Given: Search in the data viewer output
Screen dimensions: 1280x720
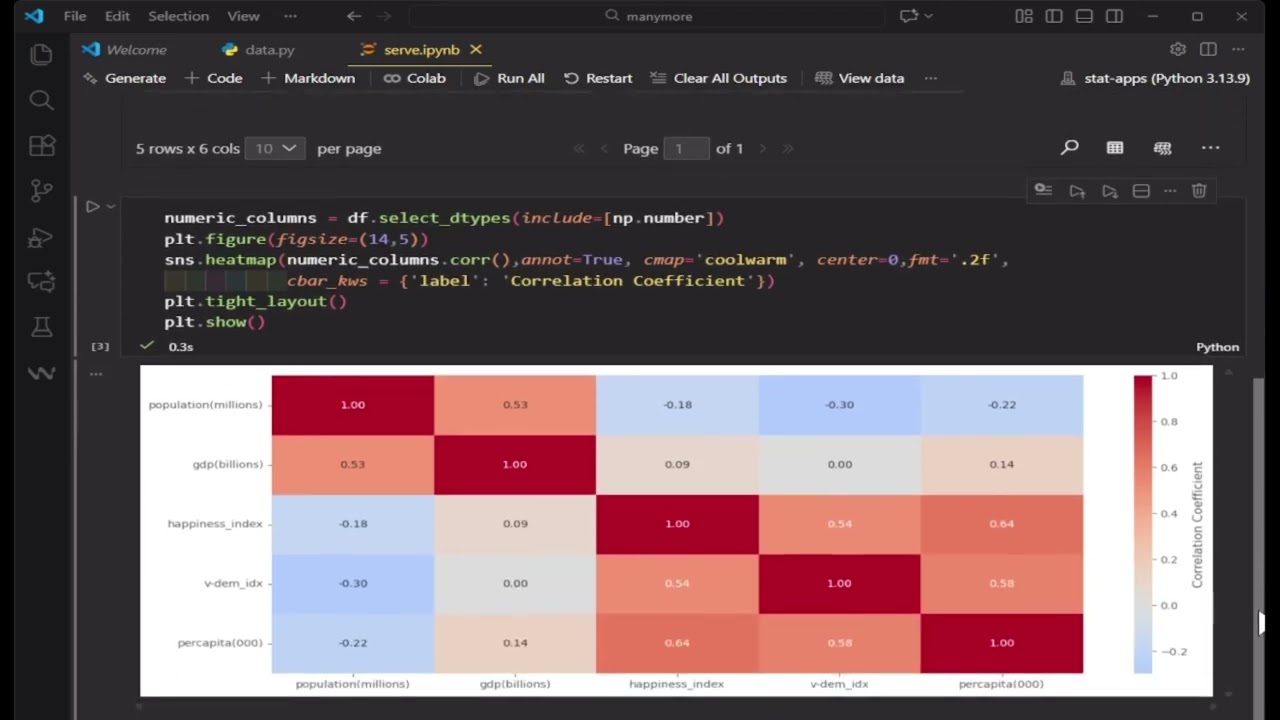Looking at the screenshot, I should 1070,148.
